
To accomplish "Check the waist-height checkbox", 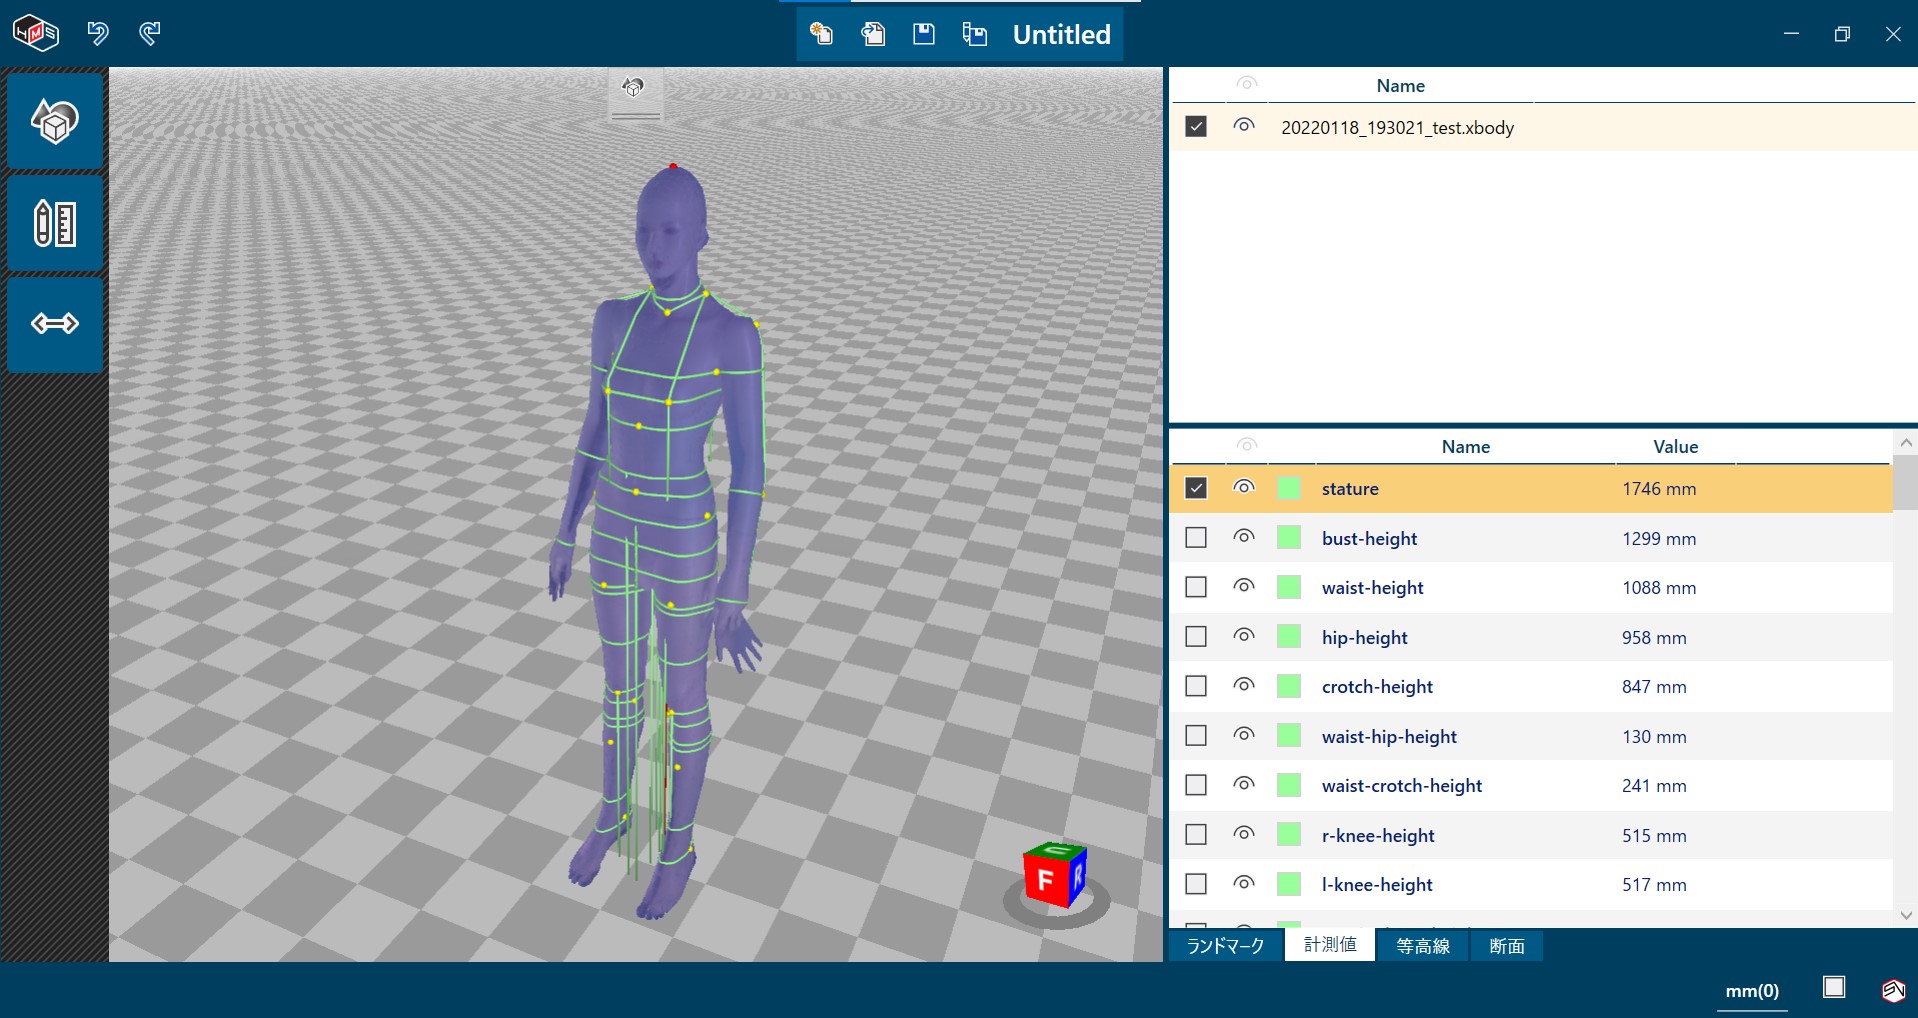I will tap(1196, 587).
